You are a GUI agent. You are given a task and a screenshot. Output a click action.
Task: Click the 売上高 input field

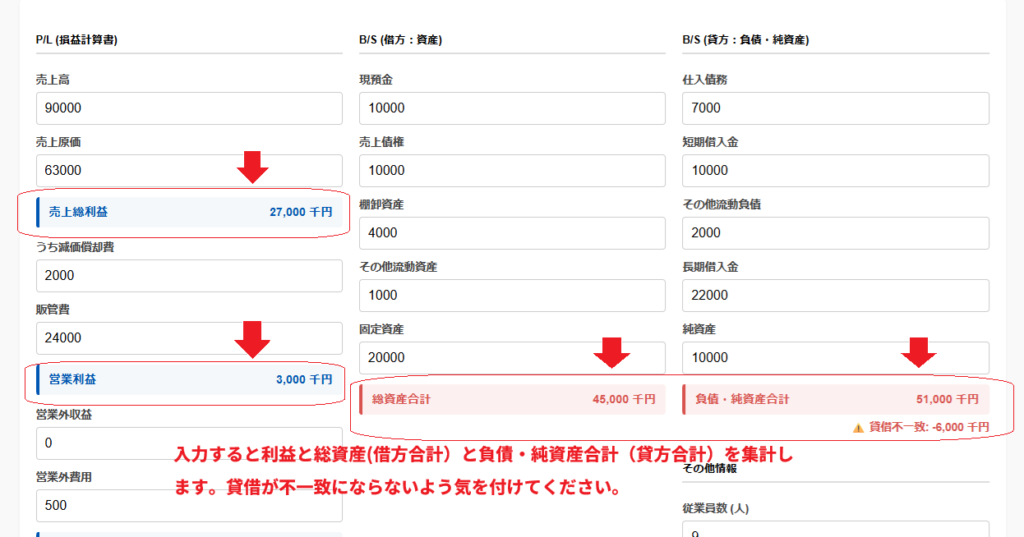(x=188, y=108)
